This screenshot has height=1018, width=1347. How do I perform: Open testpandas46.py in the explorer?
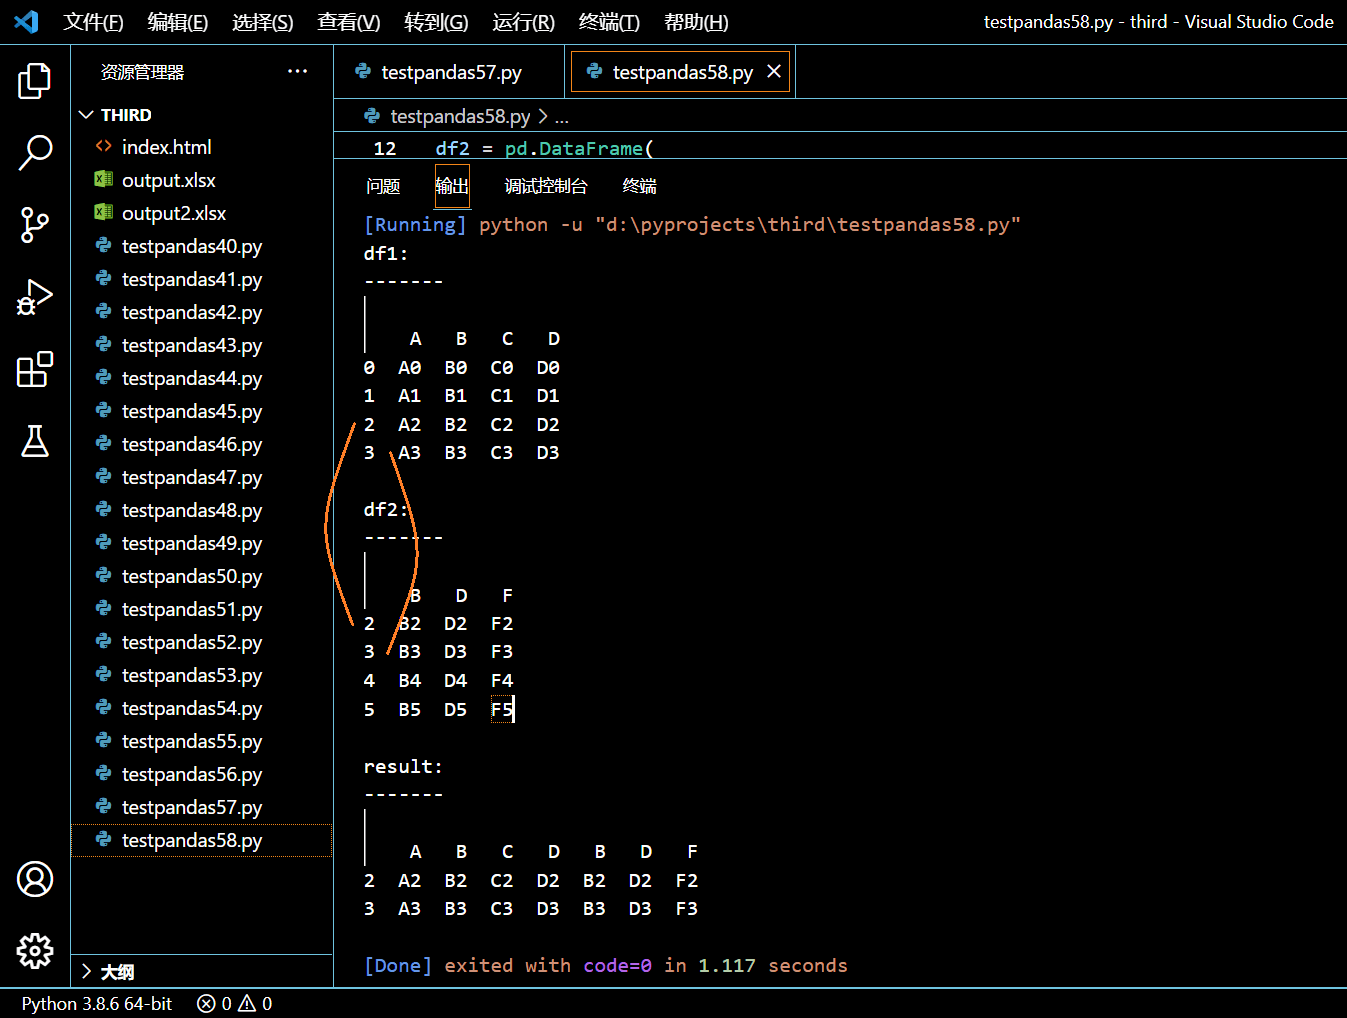pos(202,444)
